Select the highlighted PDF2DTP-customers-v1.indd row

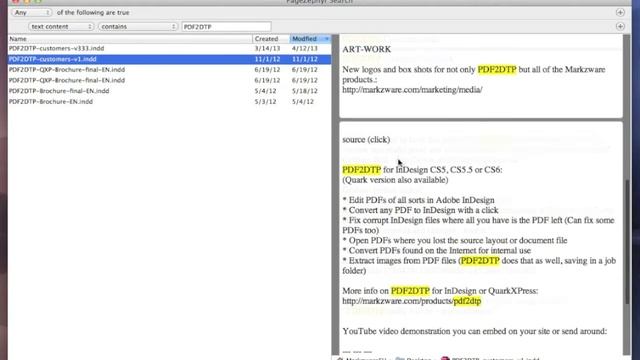coord(169,59)
